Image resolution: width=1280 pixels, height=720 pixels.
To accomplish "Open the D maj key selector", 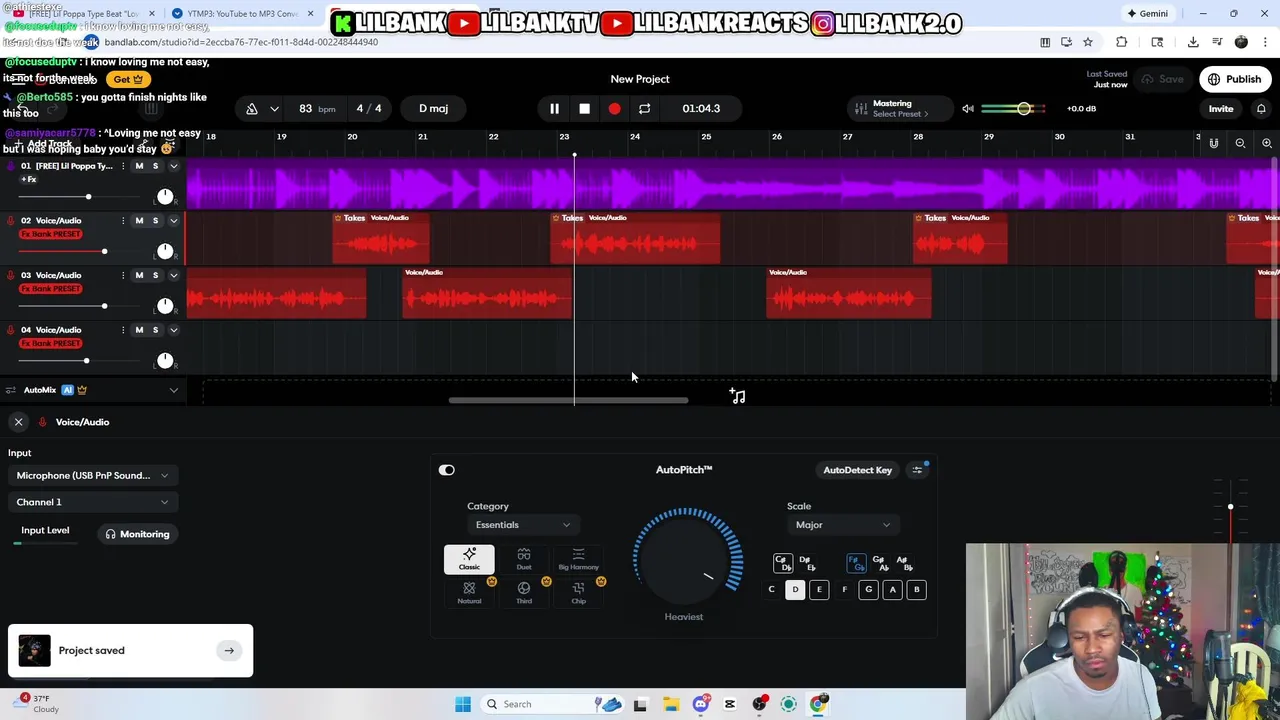I will tap(433, 108).
